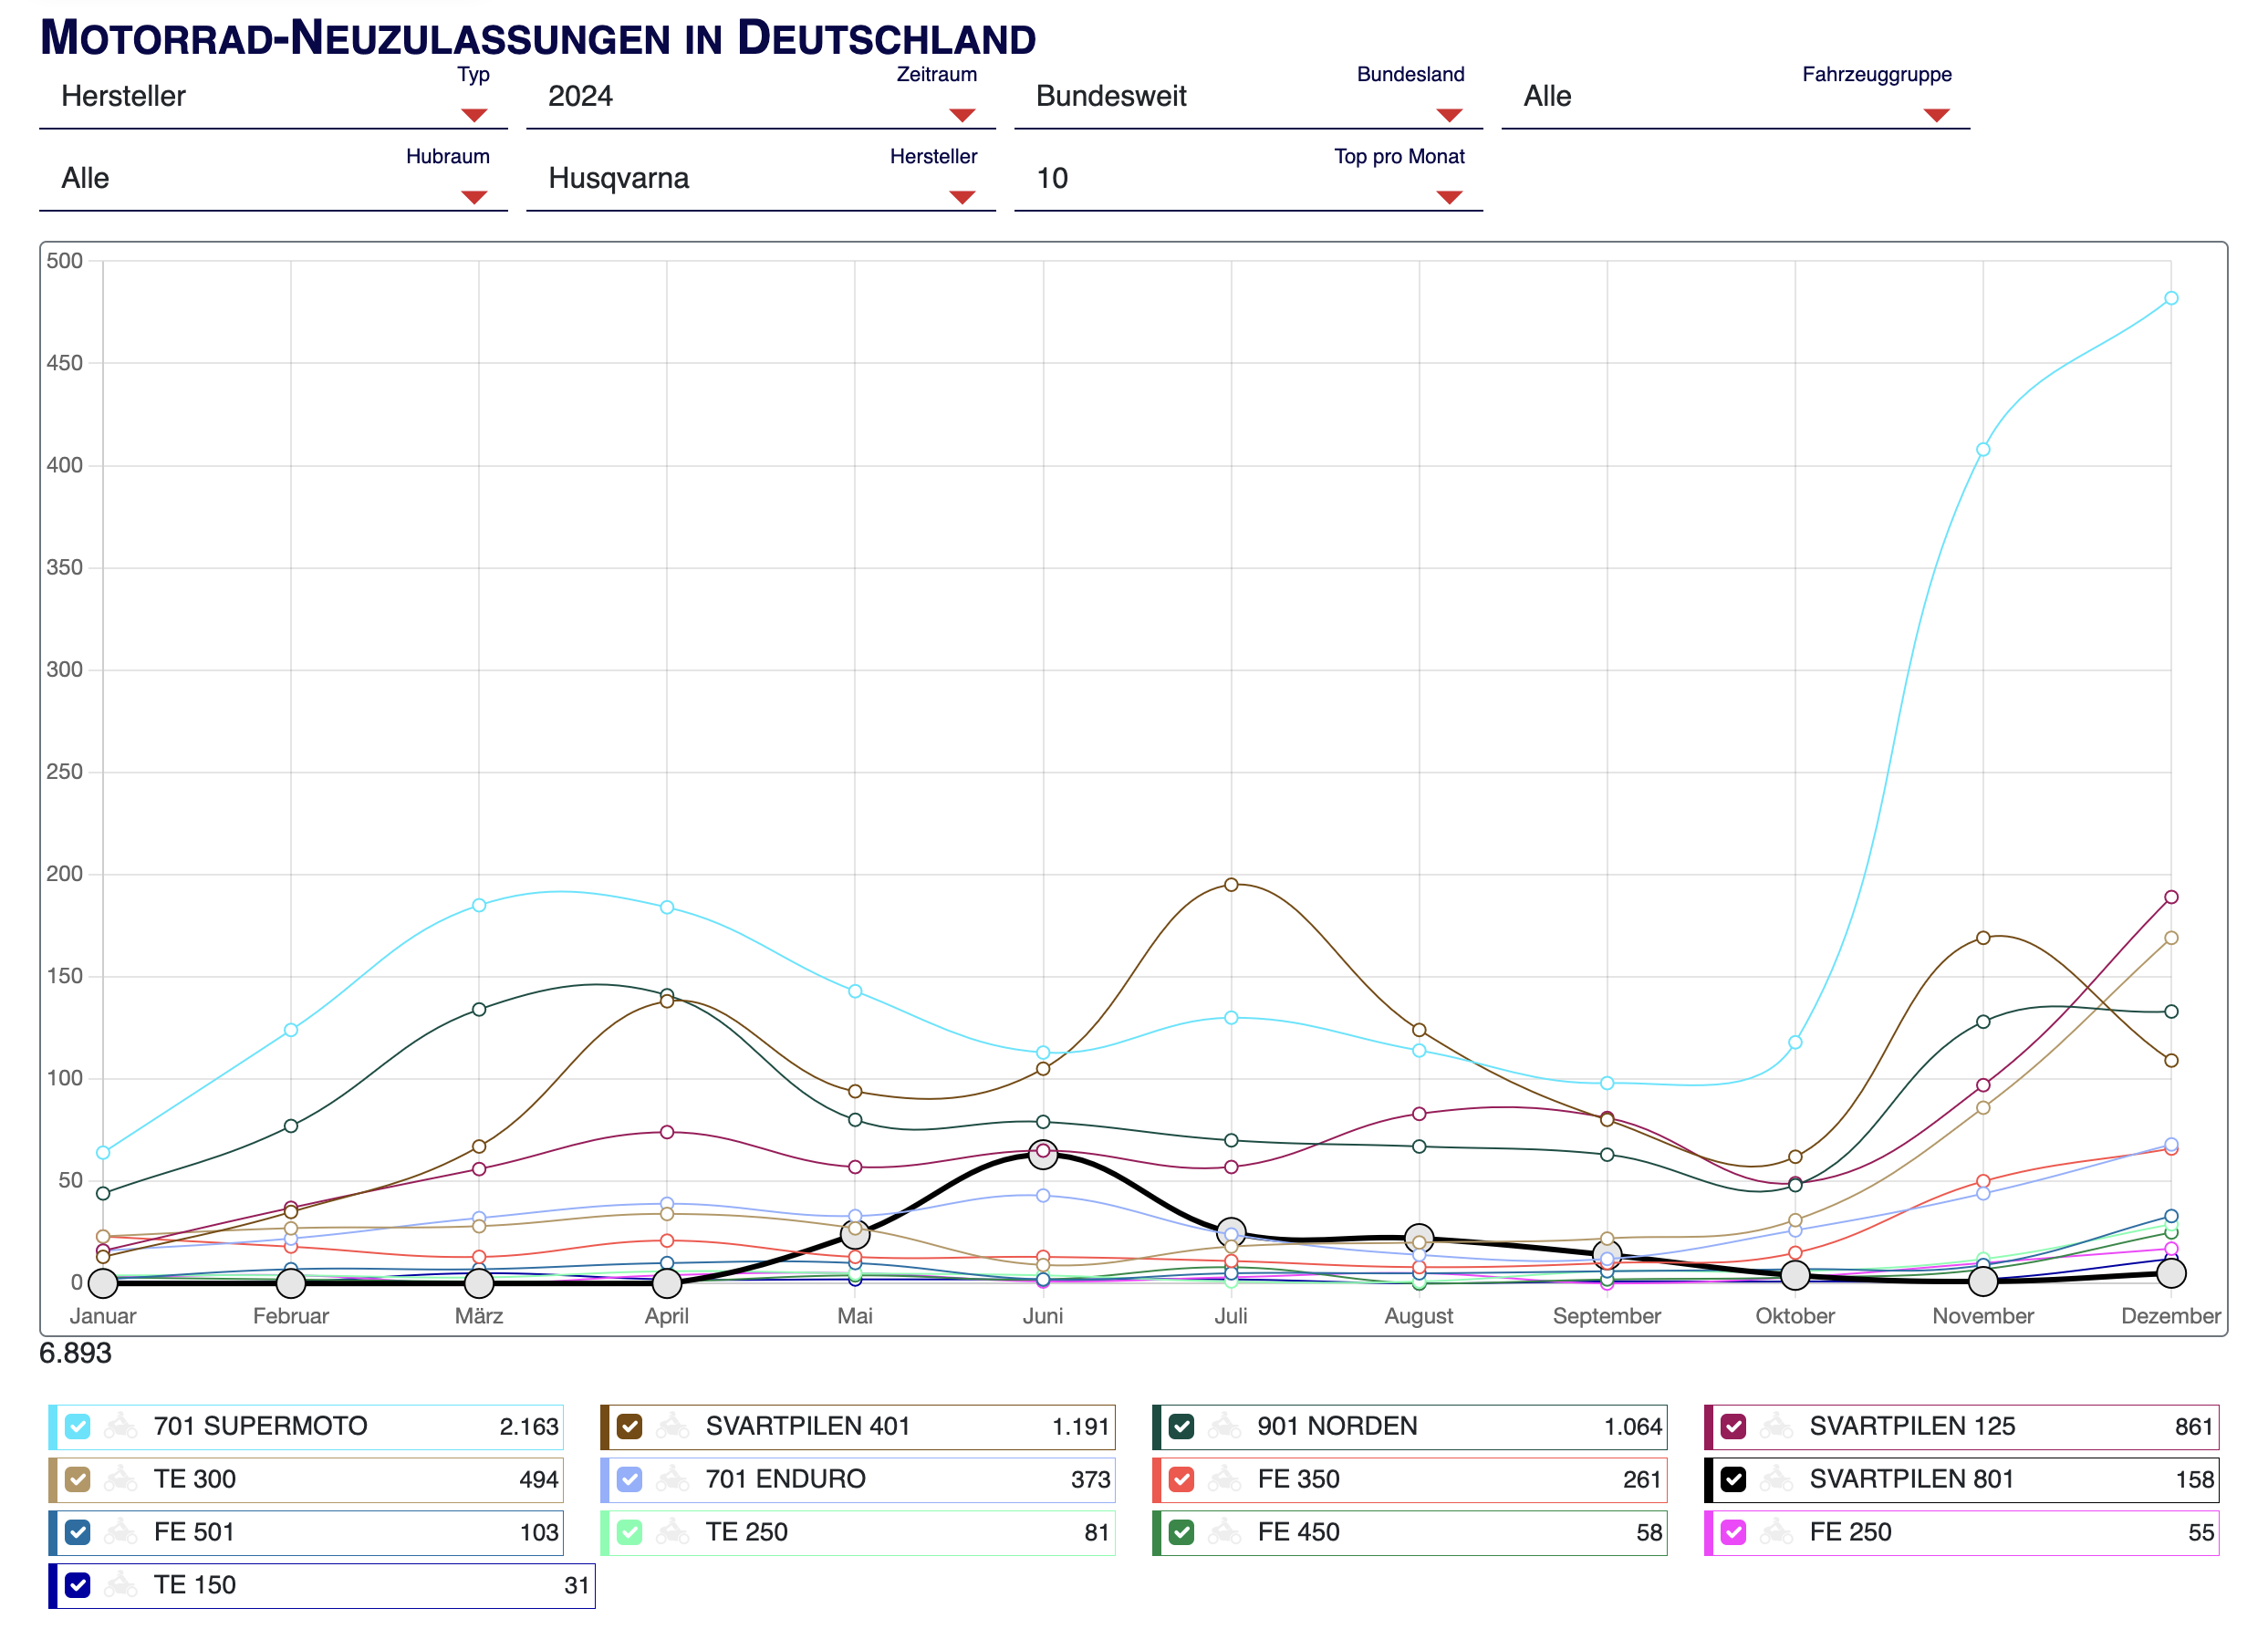This screenshot has height=1629, width=2268.
Task: Toggle the 901 NORDEN checkbox
Action: 1182,1427
